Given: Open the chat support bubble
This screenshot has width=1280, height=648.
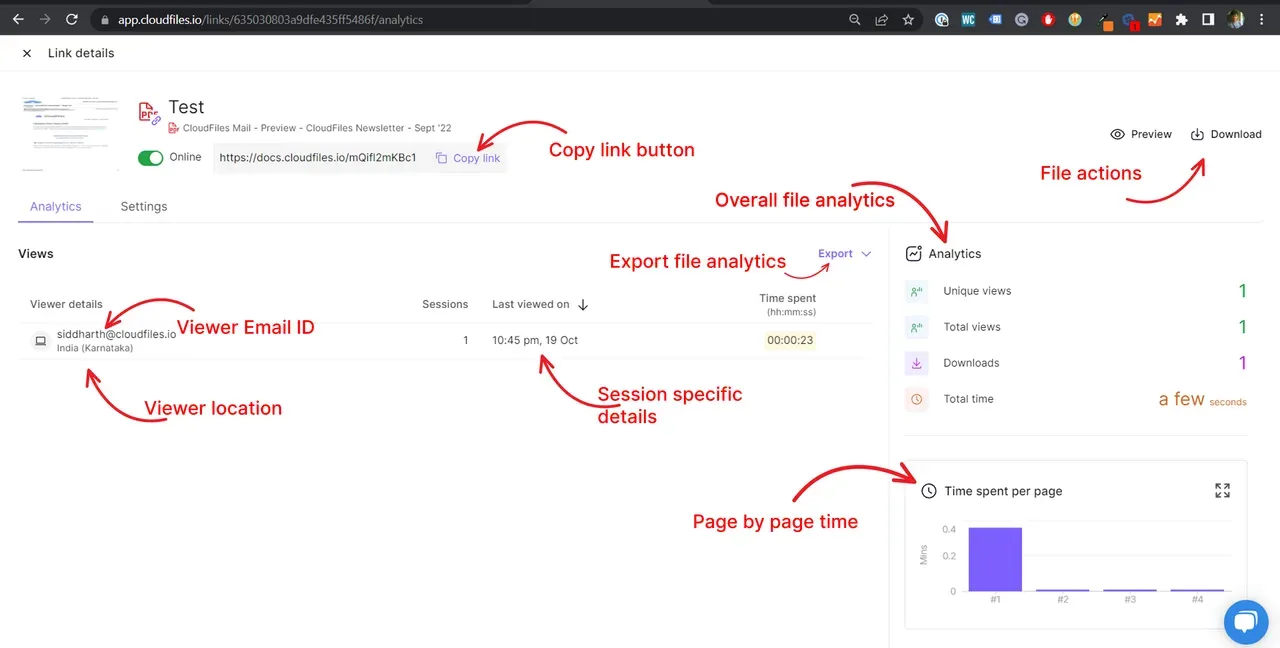Looking at the screenshot, I should click(1245, 623).
